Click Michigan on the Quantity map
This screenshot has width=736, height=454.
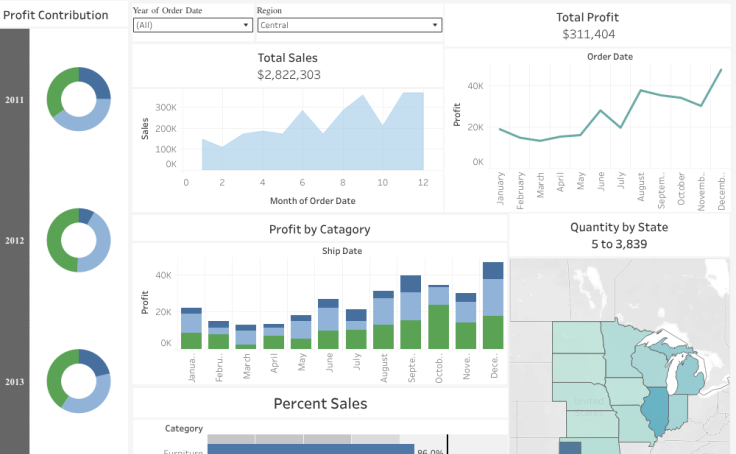(x=689, y=378)
